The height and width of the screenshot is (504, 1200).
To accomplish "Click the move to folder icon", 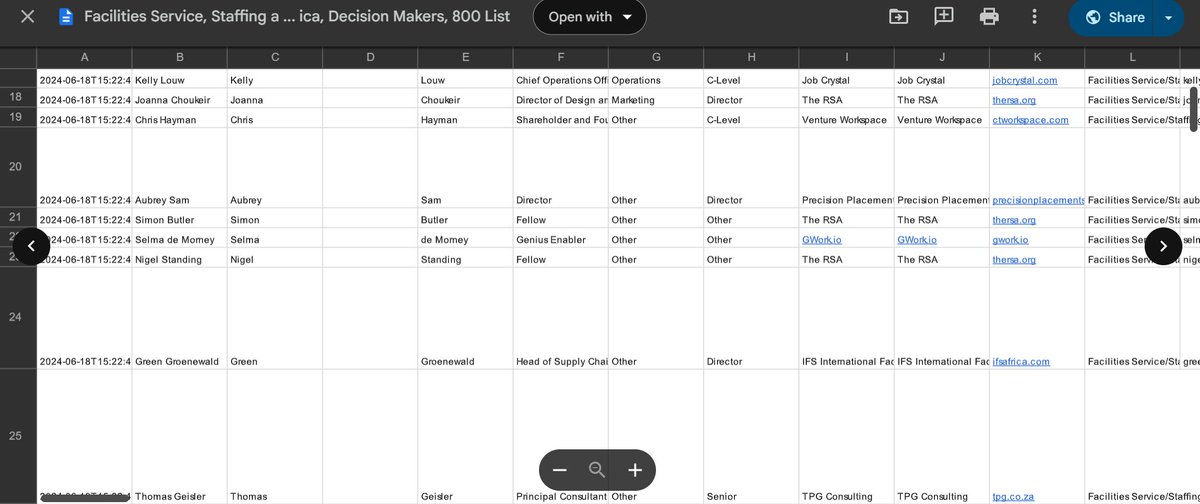I will click(x=898, y=17).
